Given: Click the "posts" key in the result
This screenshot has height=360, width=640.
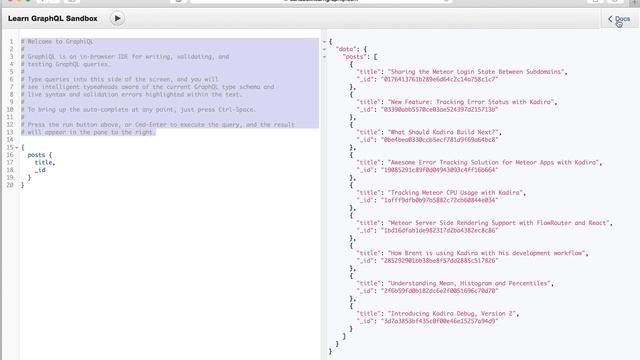Looking at the screenshot, I should (x=354, y=57).
